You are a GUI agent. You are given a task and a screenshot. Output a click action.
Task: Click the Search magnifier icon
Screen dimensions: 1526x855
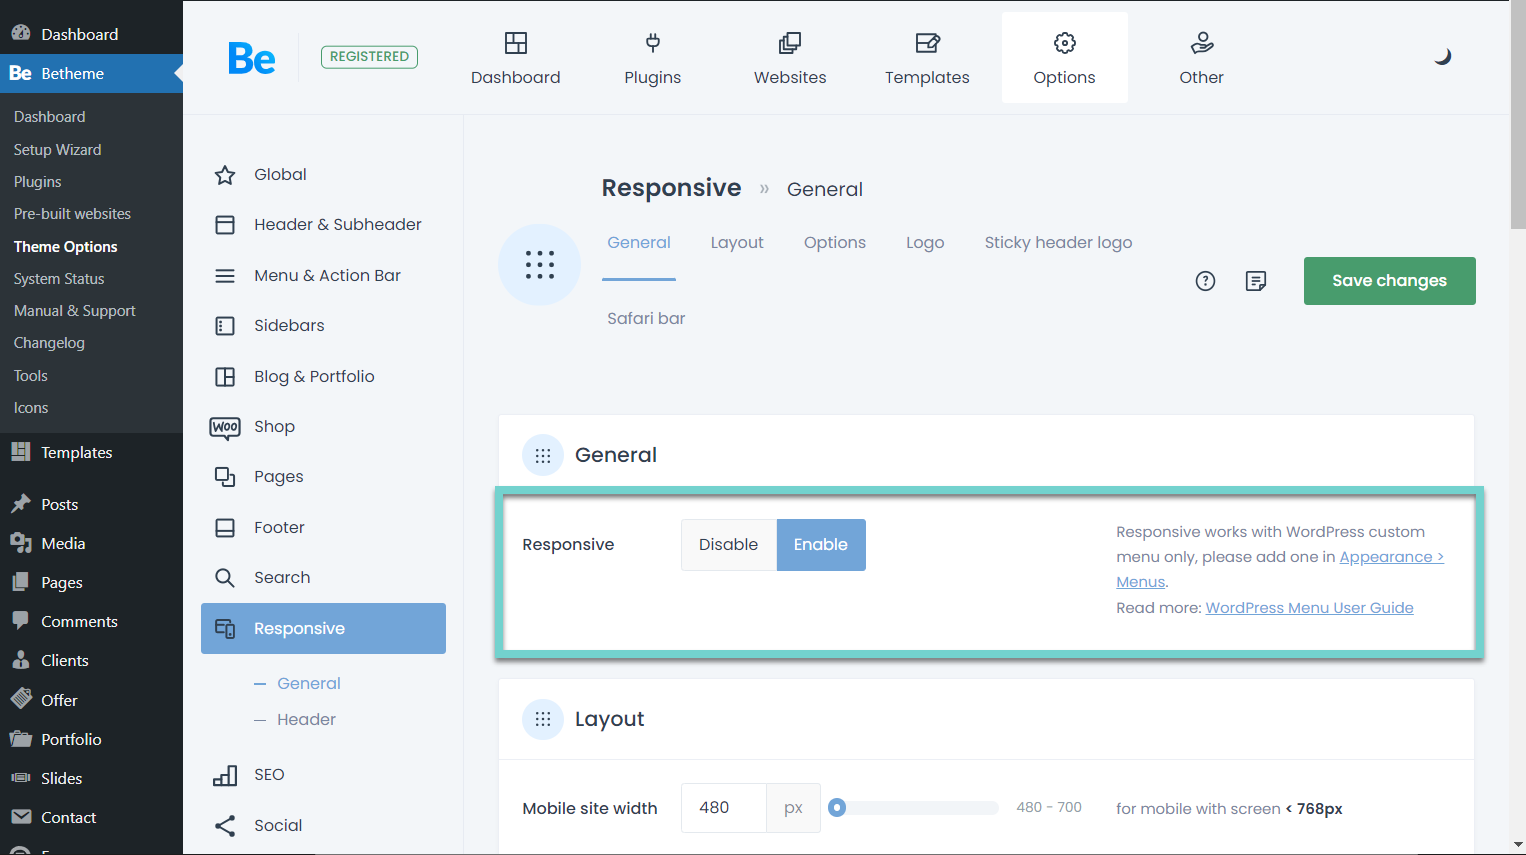point(225,578)
